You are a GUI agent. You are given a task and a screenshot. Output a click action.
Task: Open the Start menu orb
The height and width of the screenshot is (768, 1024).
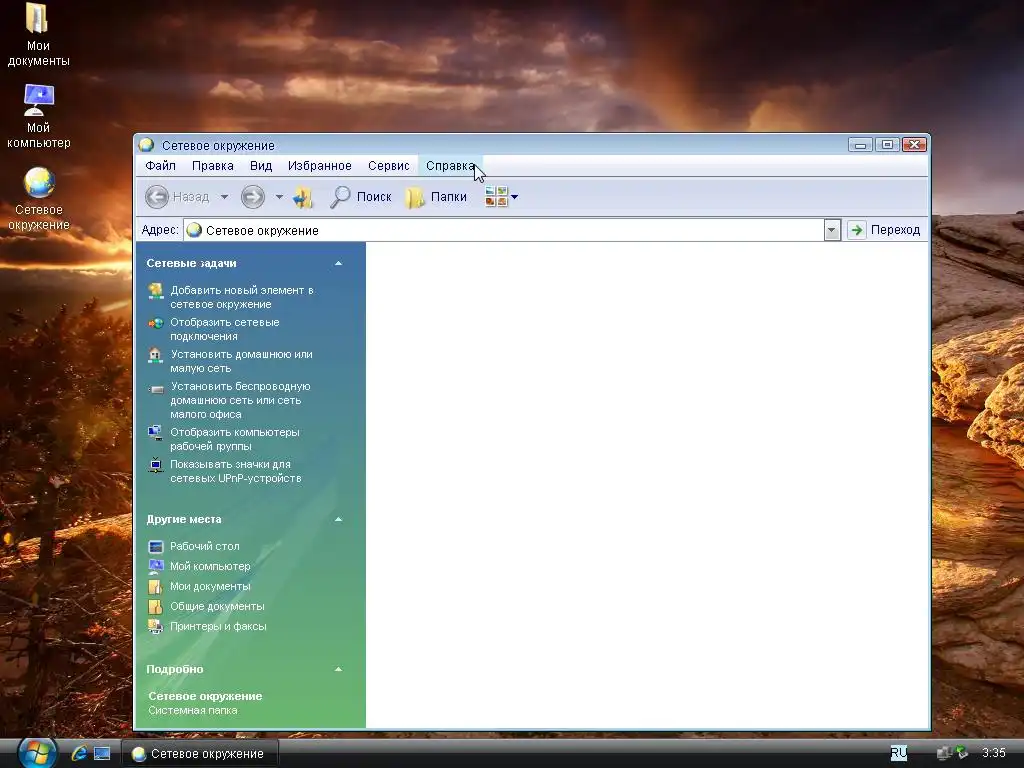(x=37, y=752)
